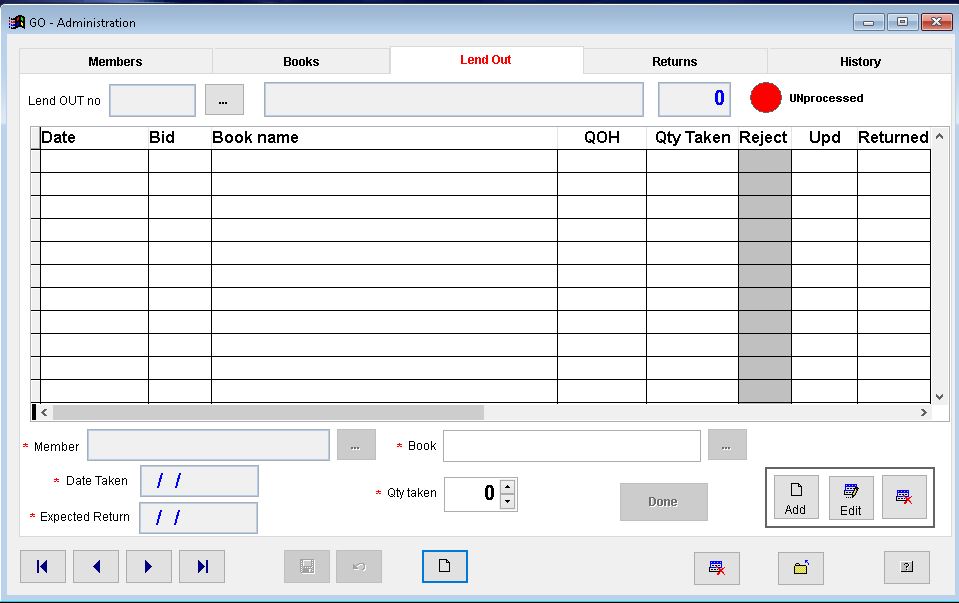Open the Book lookup browse button

click(x=727, y=446)
